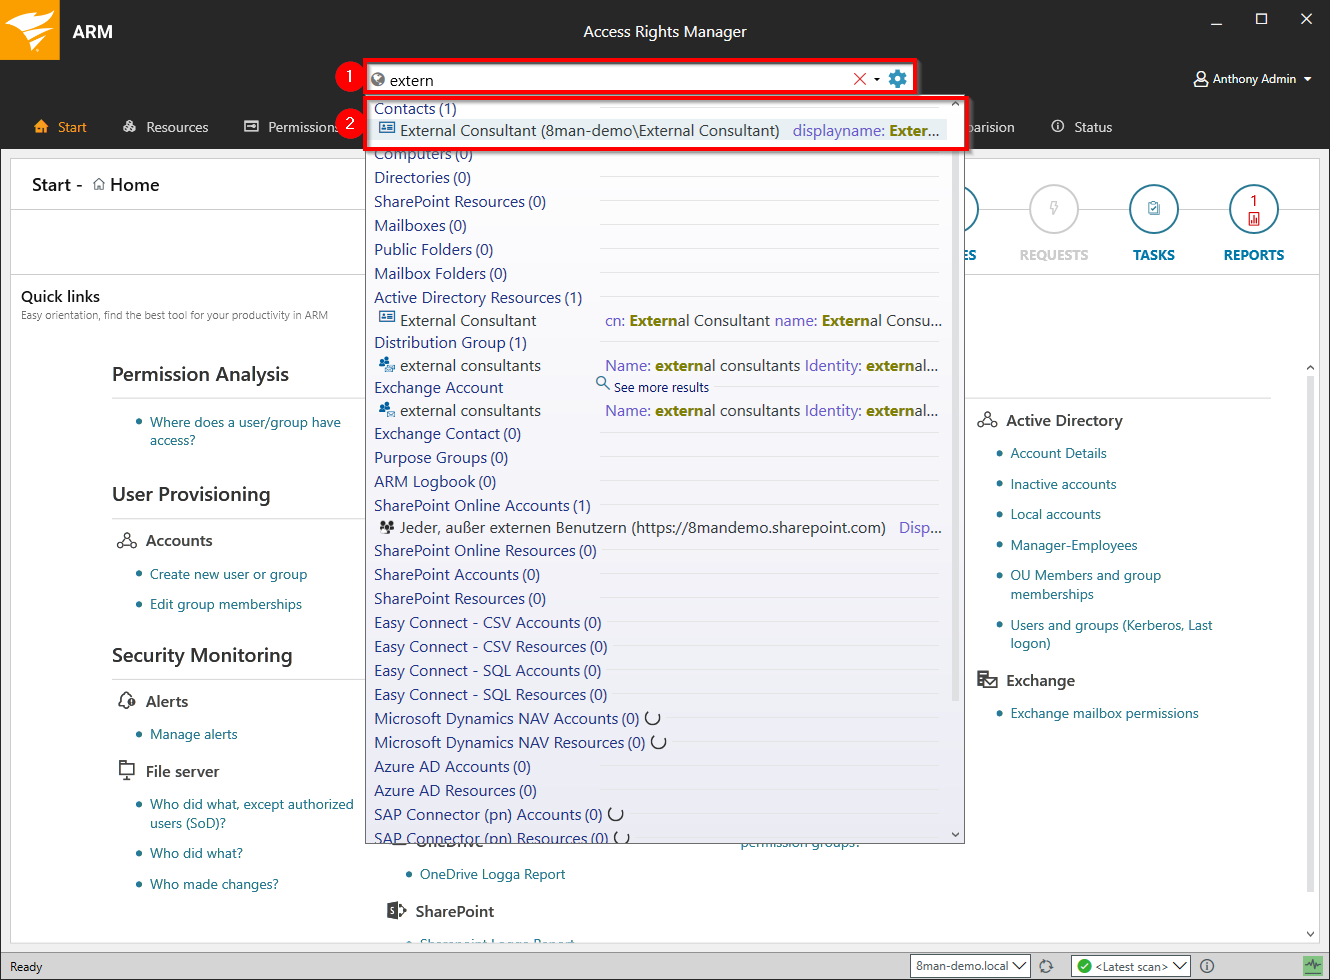The height and width of the screenshot is (980, 1330).
Task: Open search settings gear icon
Action: (898, 79)
